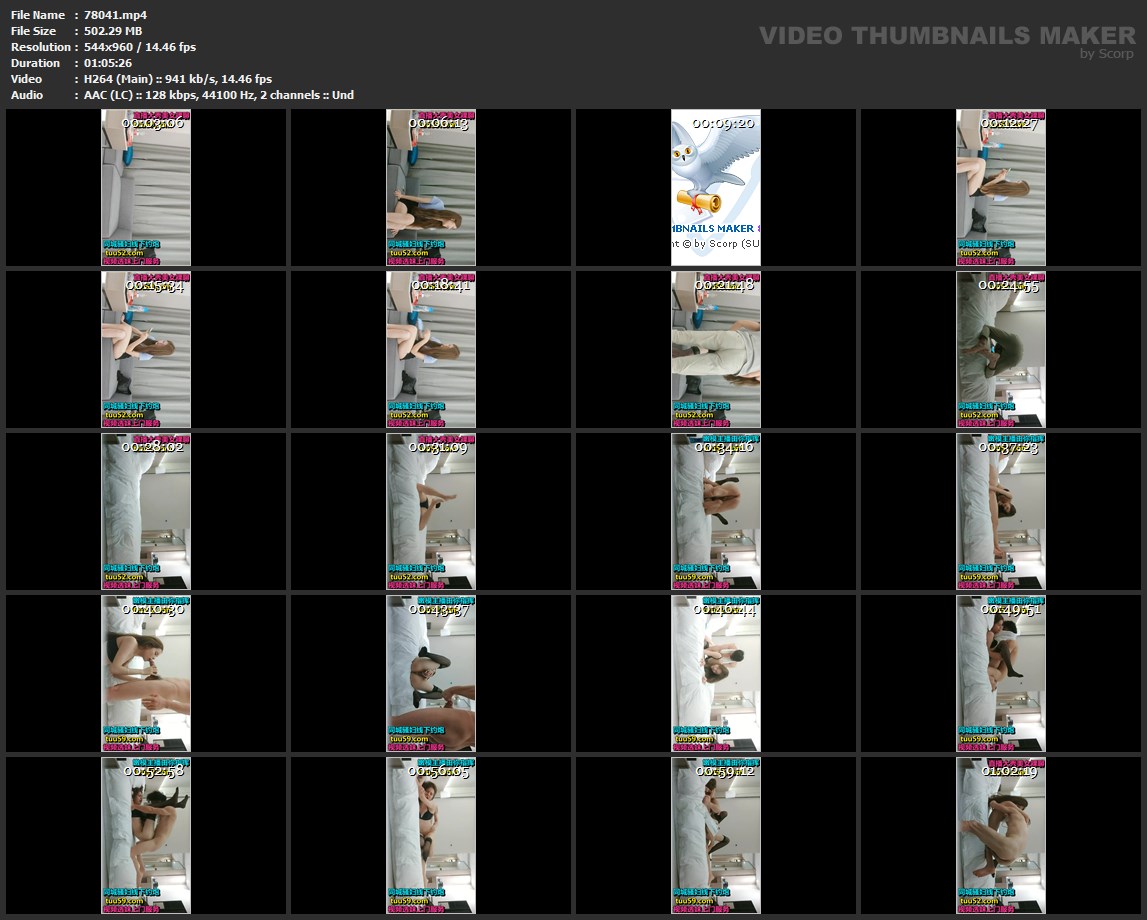Select the File Size value 502.29 MB
Screen dimensions: 1147x920
[x=113, y=31]
